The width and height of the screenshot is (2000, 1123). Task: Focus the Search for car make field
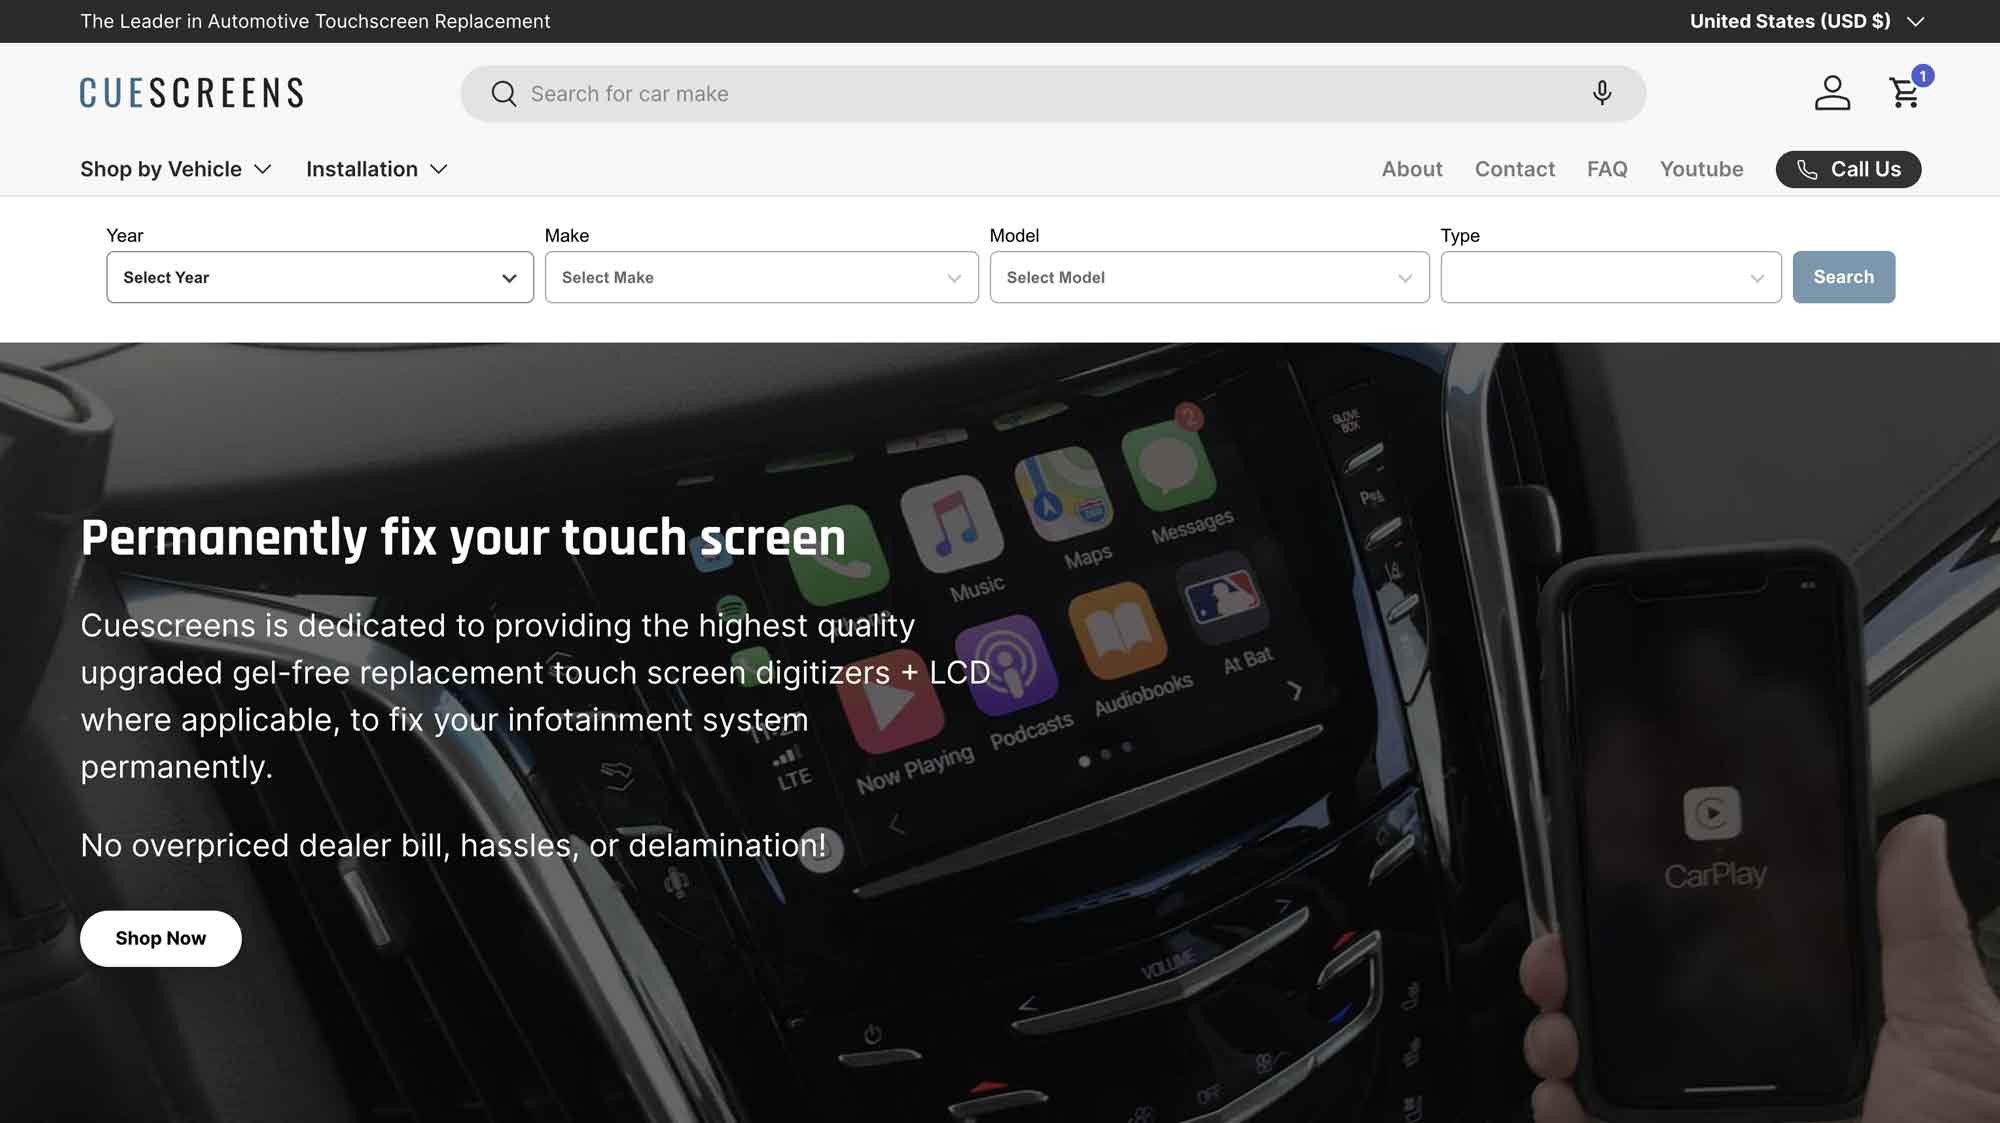[x=1053, y=94]
